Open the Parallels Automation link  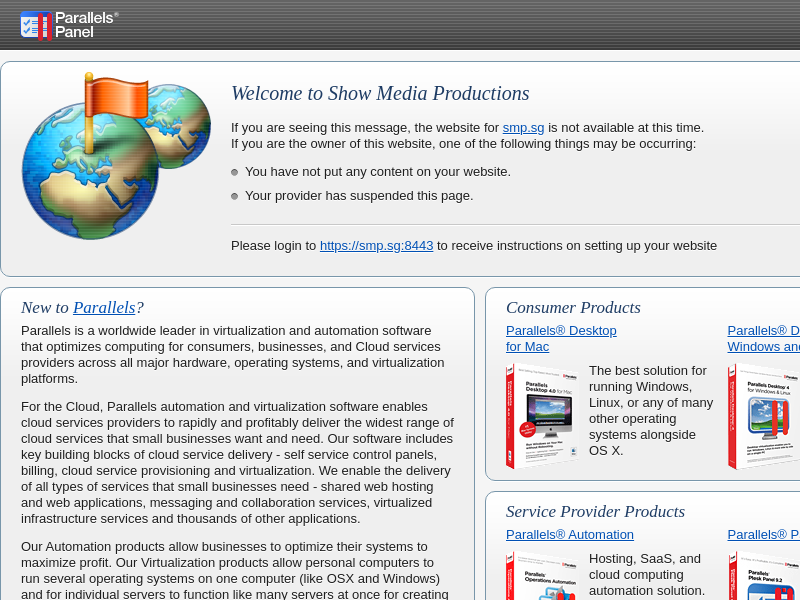coord(570,535)
